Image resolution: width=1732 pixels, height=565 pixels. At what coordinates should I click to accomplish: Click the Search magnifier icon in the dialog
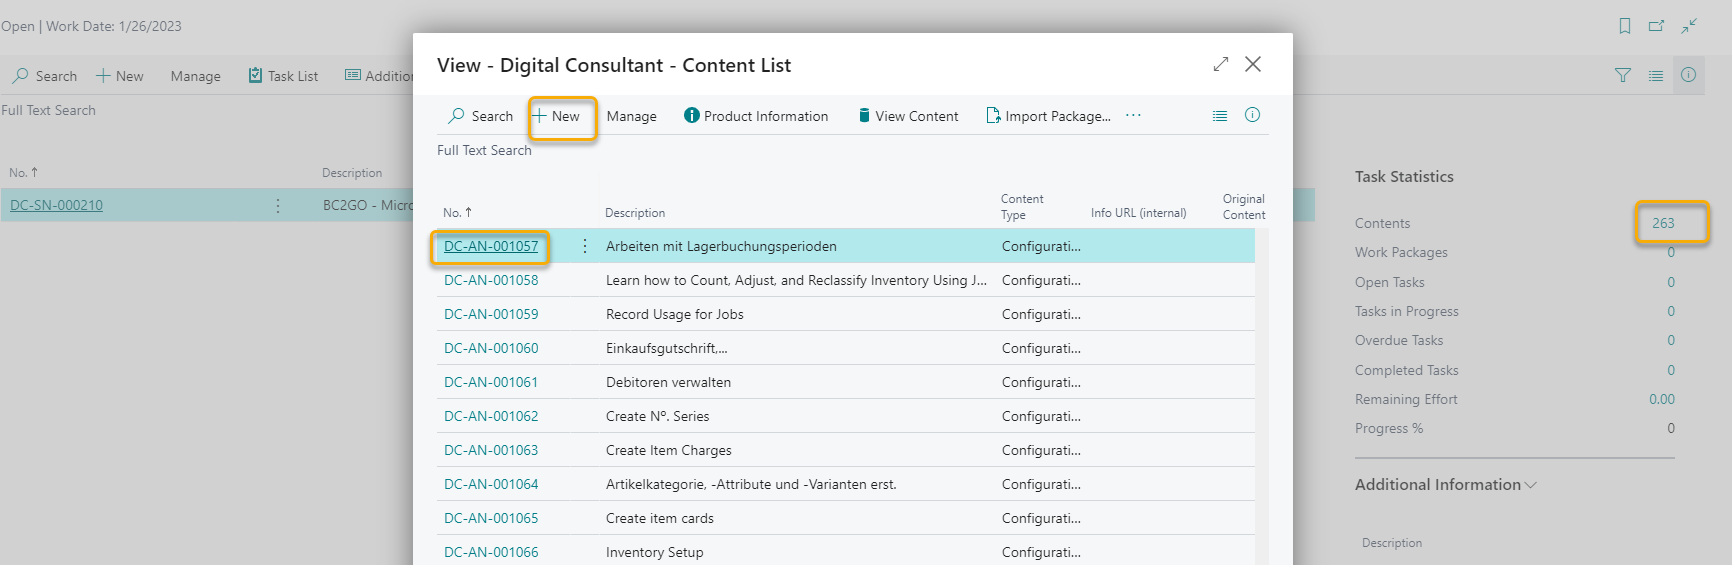457,116
